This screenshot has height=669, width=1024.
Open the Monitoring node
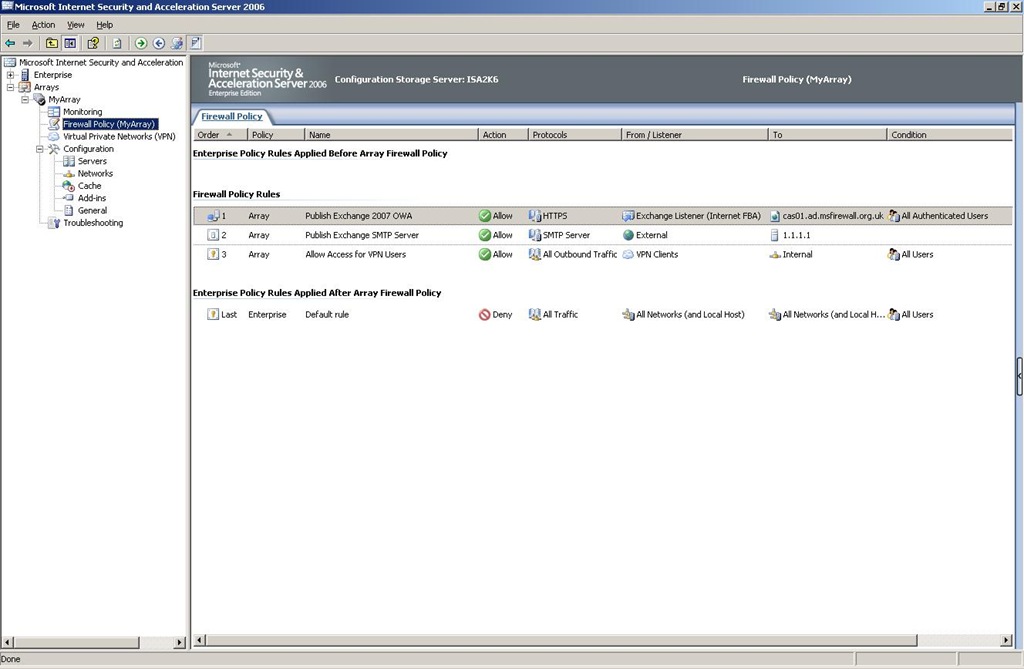point(82,112)
